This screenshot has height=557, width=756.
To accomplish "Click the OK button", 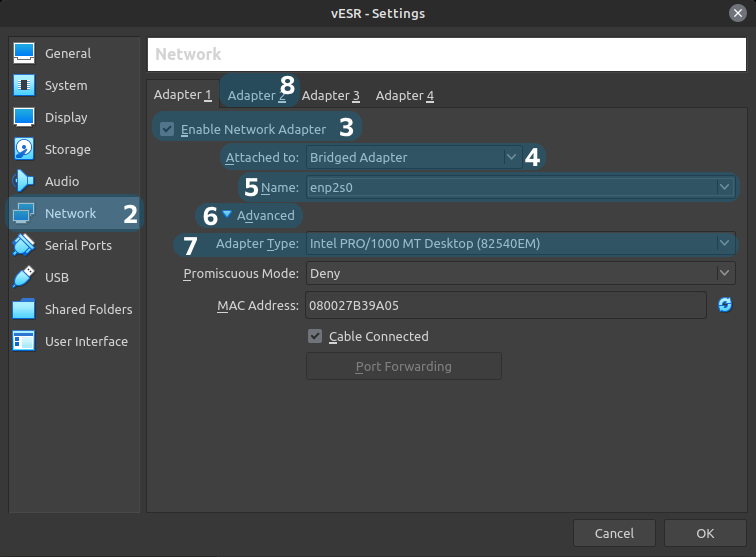I will (x=704, y=533).
